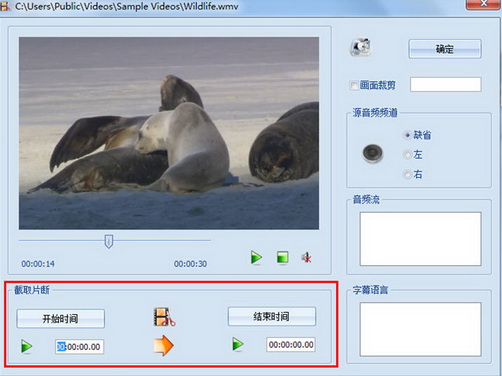Play from start time using green arrow
Screen dimensions: 502x376
(x=27, y=346)
